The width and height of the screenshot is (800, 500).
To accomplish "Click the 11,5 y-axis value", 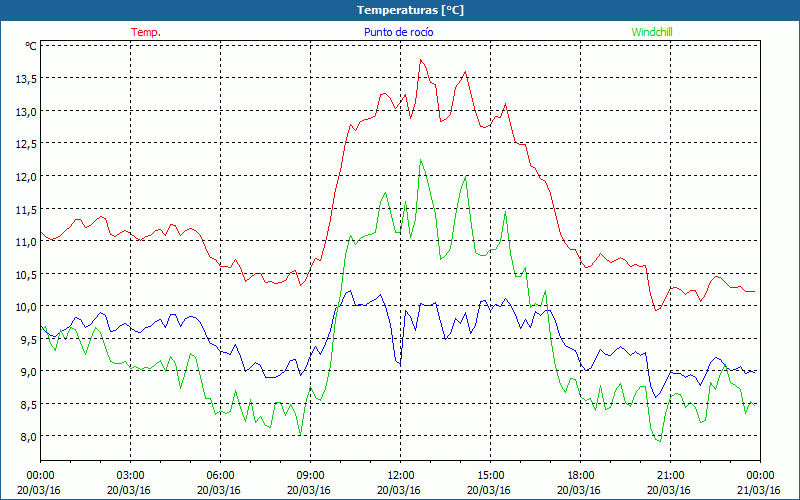I will point(25,209).
